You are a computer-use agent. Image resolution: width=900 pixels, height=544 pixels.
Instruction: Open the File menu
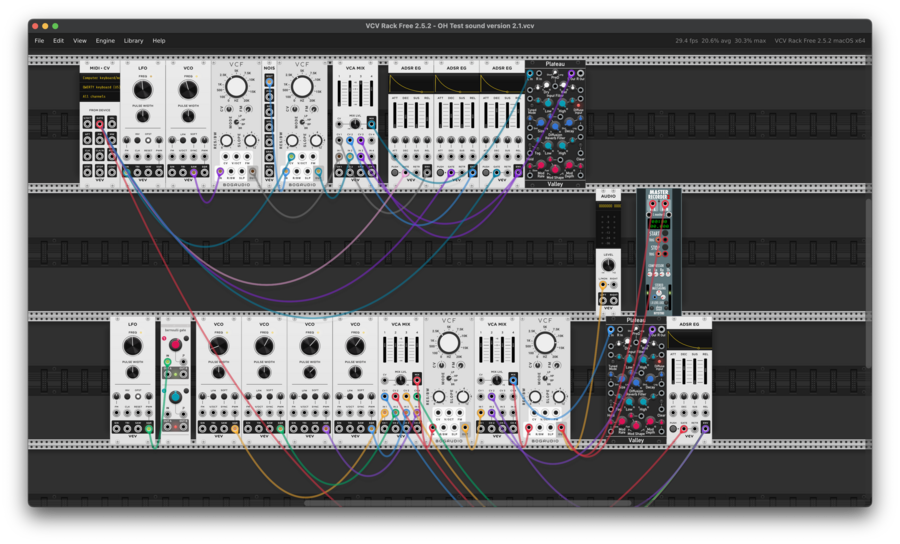39,41
